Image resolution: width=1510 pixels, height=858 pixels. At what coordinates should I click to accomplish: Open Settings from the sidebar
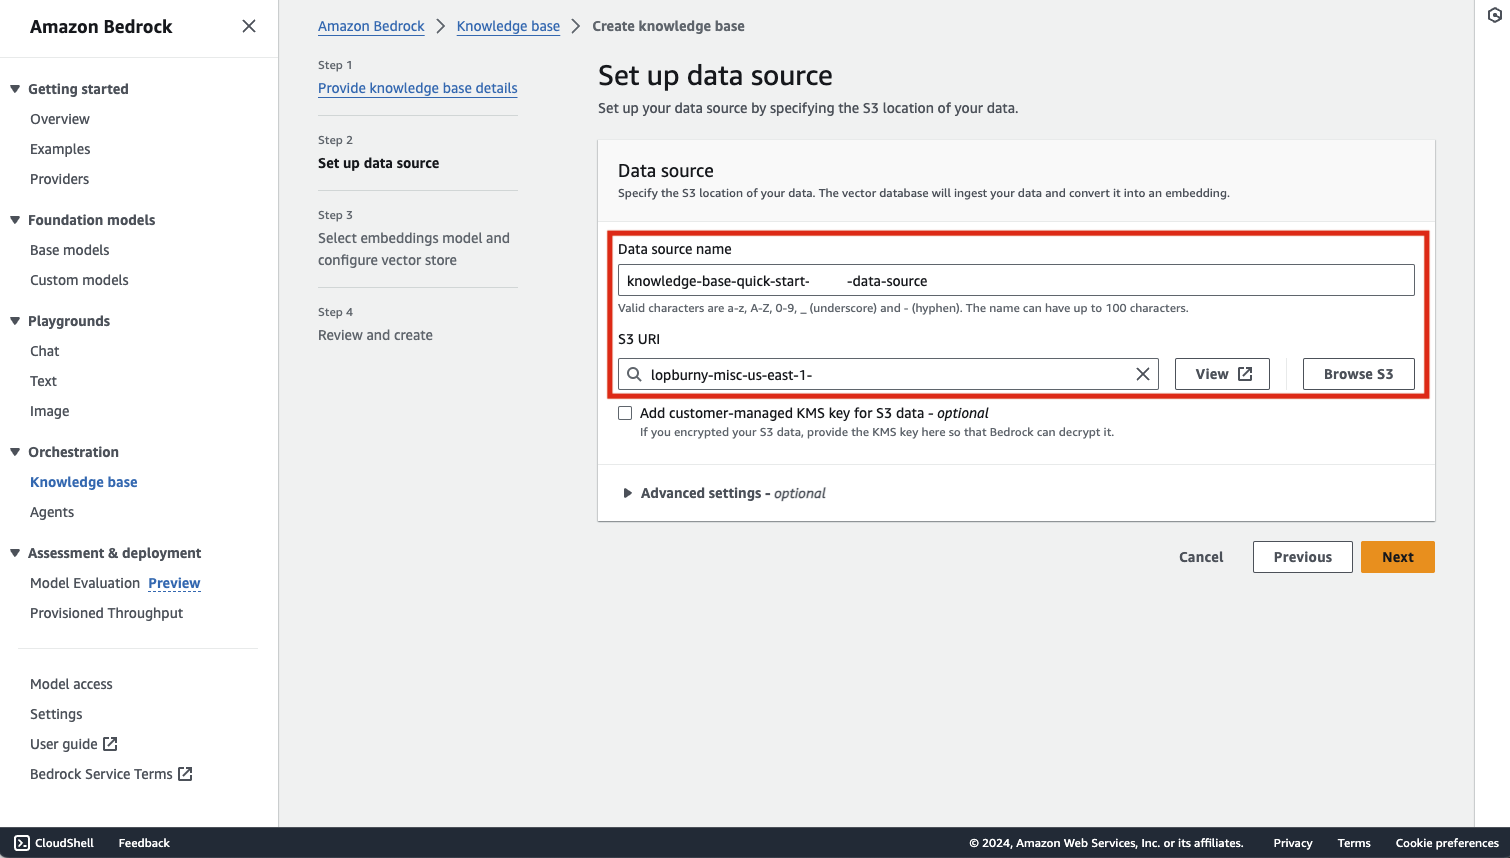55,713
